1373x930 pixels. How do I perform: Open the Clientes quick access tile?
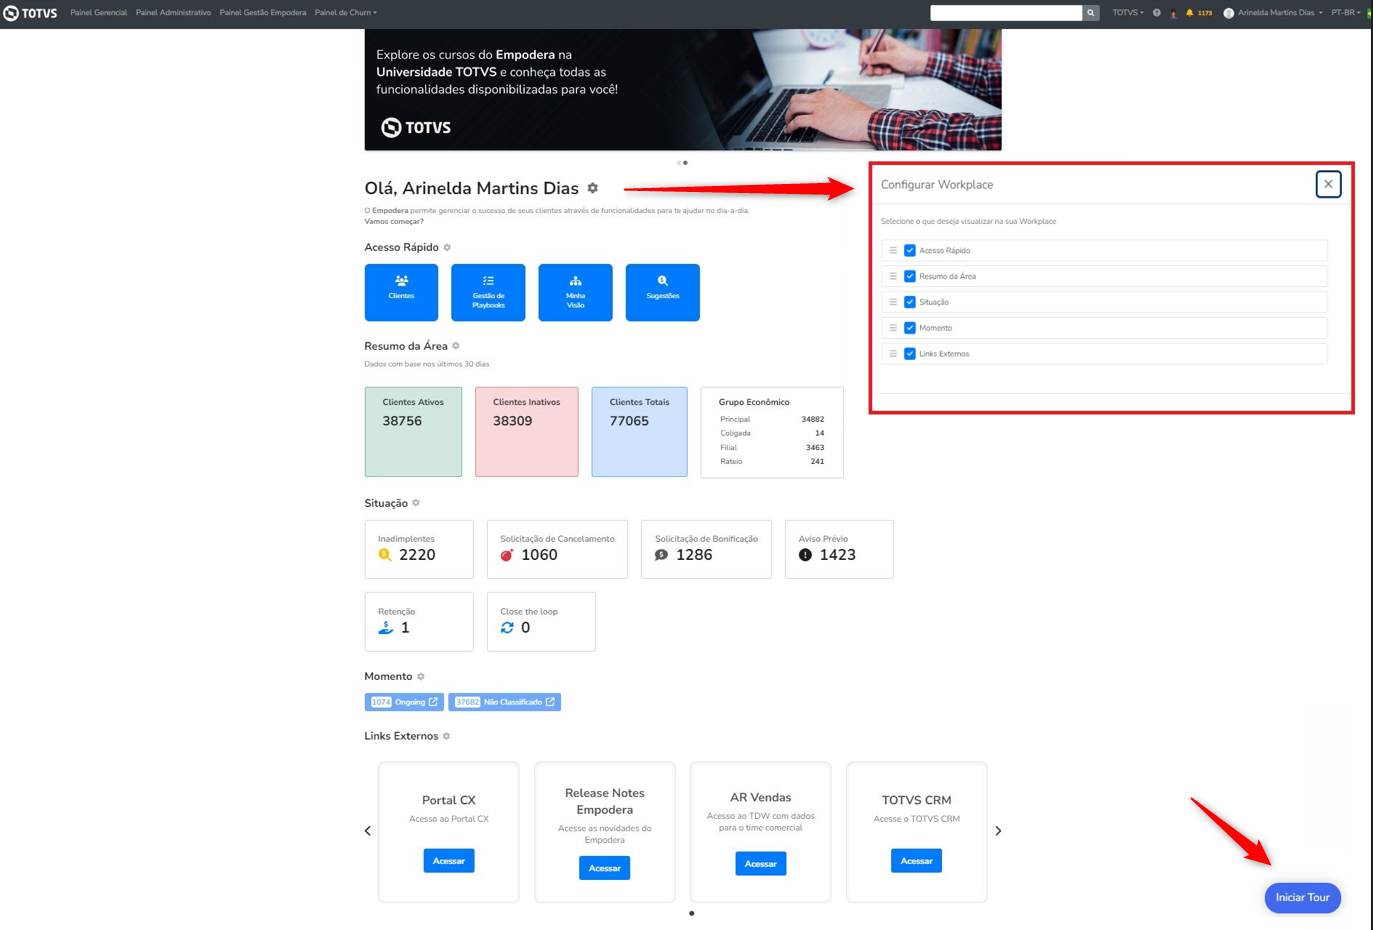(x=401, y=292)
